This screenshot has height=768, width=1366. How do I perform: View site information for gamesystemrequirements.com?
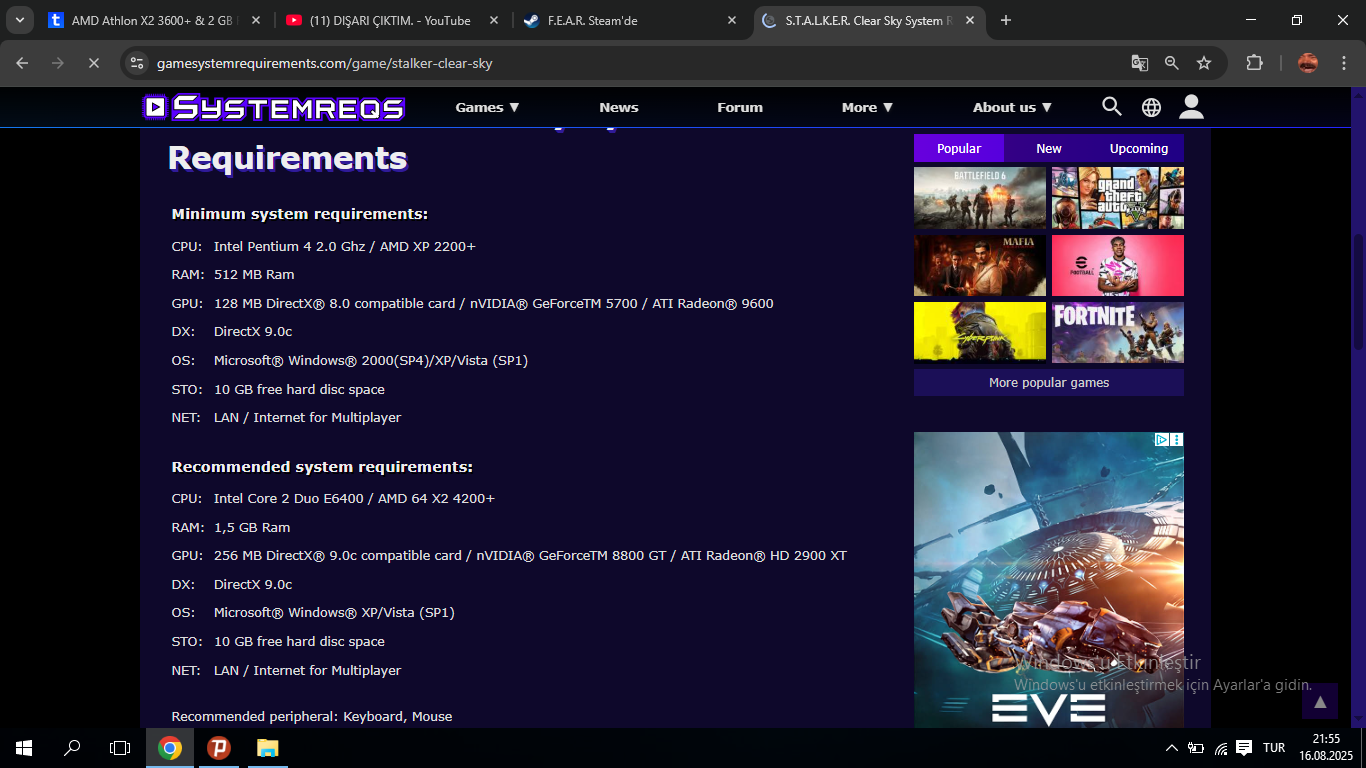(x=137, y=63)
